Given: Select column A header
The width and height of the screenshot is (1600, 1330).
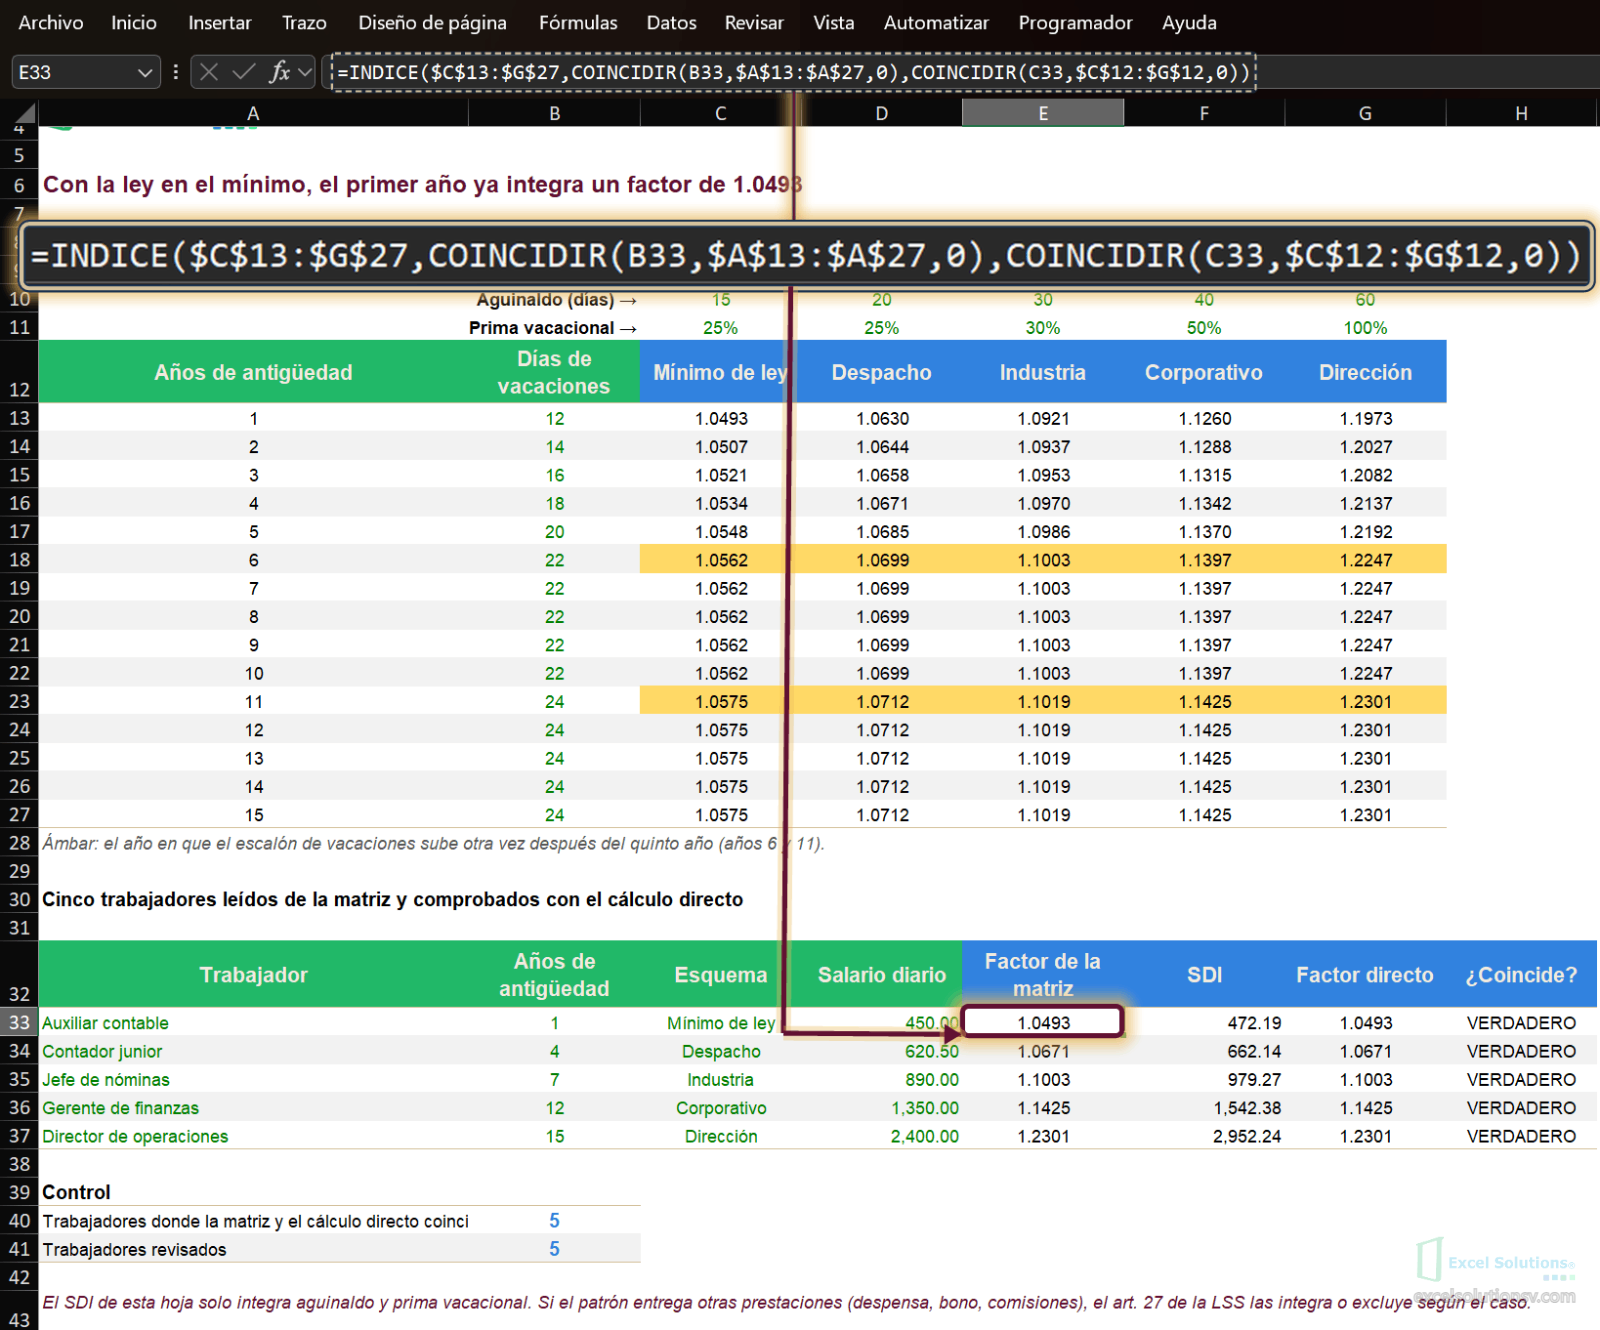Looking at the screenshot, I should [253, 113].
